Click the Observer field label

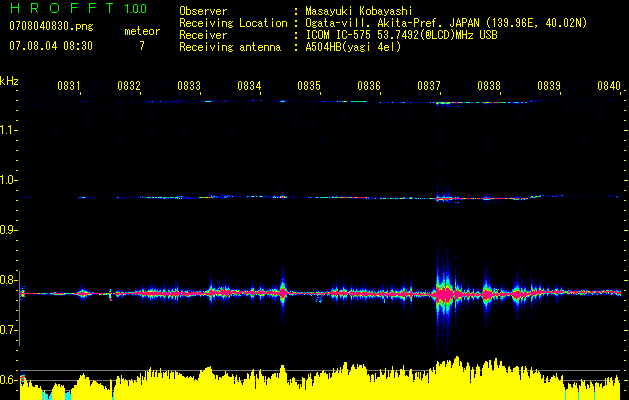(x=203, y=11)
